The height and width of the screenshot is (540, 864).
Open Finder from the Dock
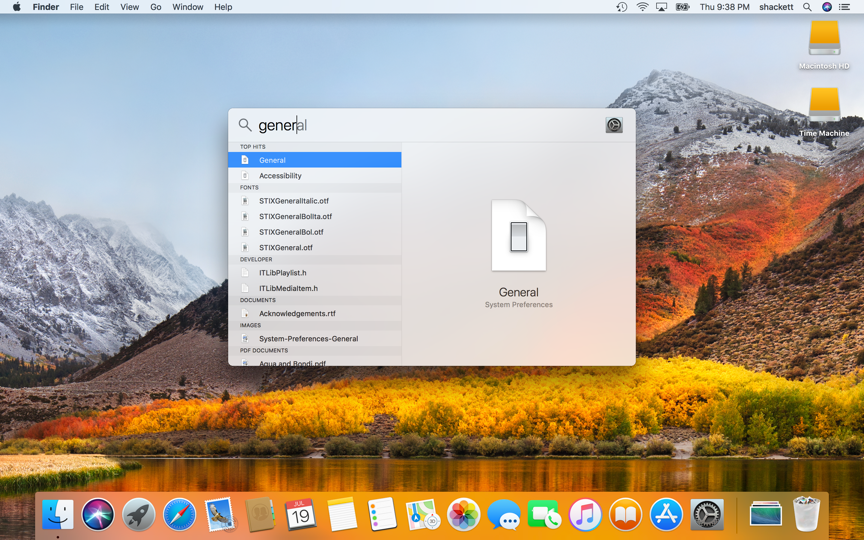tap(58, 515)
